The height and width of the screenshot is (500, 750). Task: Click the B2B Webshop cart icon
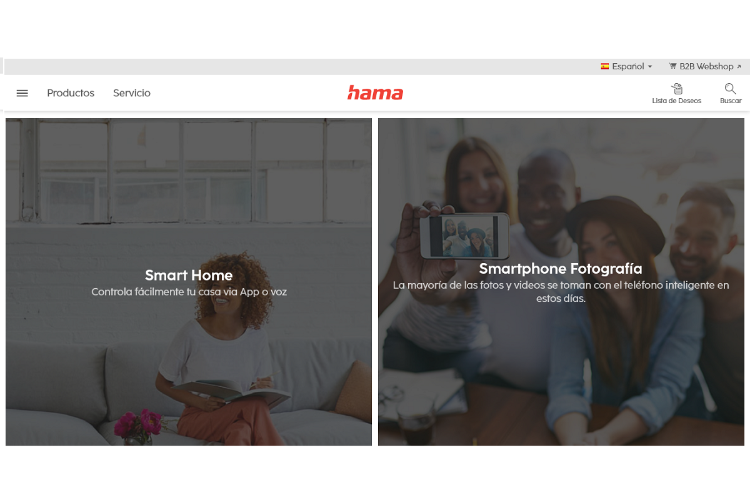(x=673, y=67)
